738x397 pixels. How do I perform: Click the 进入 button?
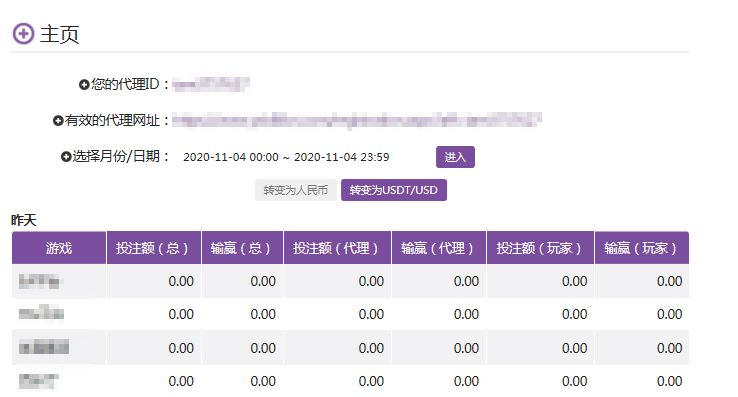(x=455, y=157)
